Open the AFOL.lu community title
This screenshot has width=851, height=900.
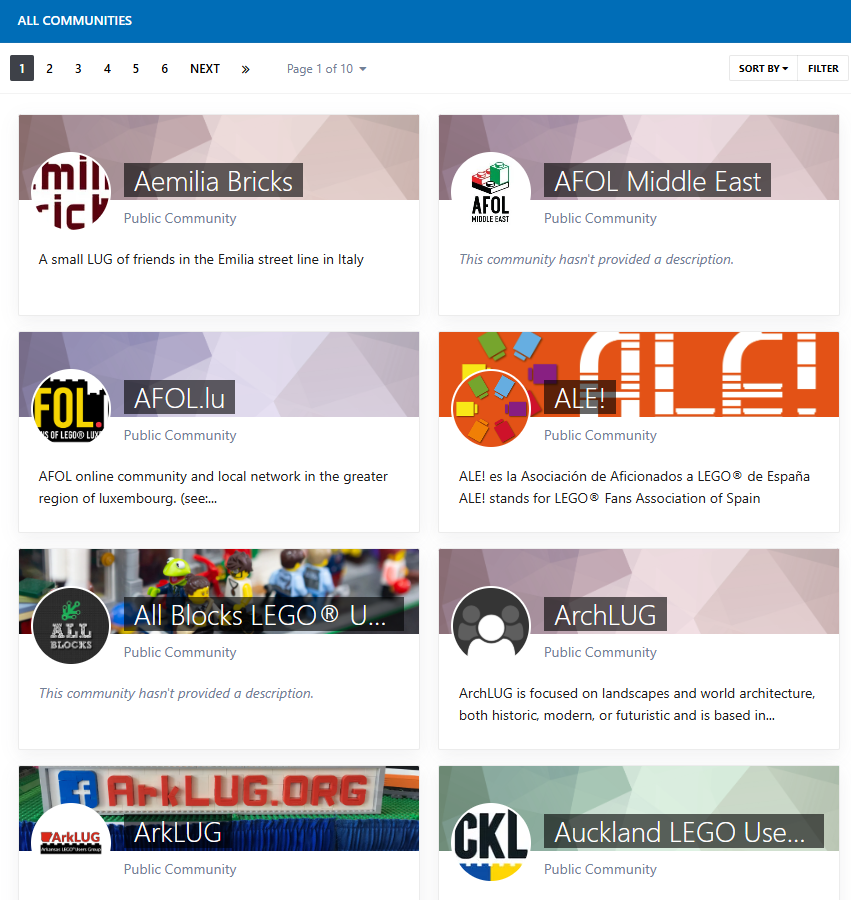(179, 398)
